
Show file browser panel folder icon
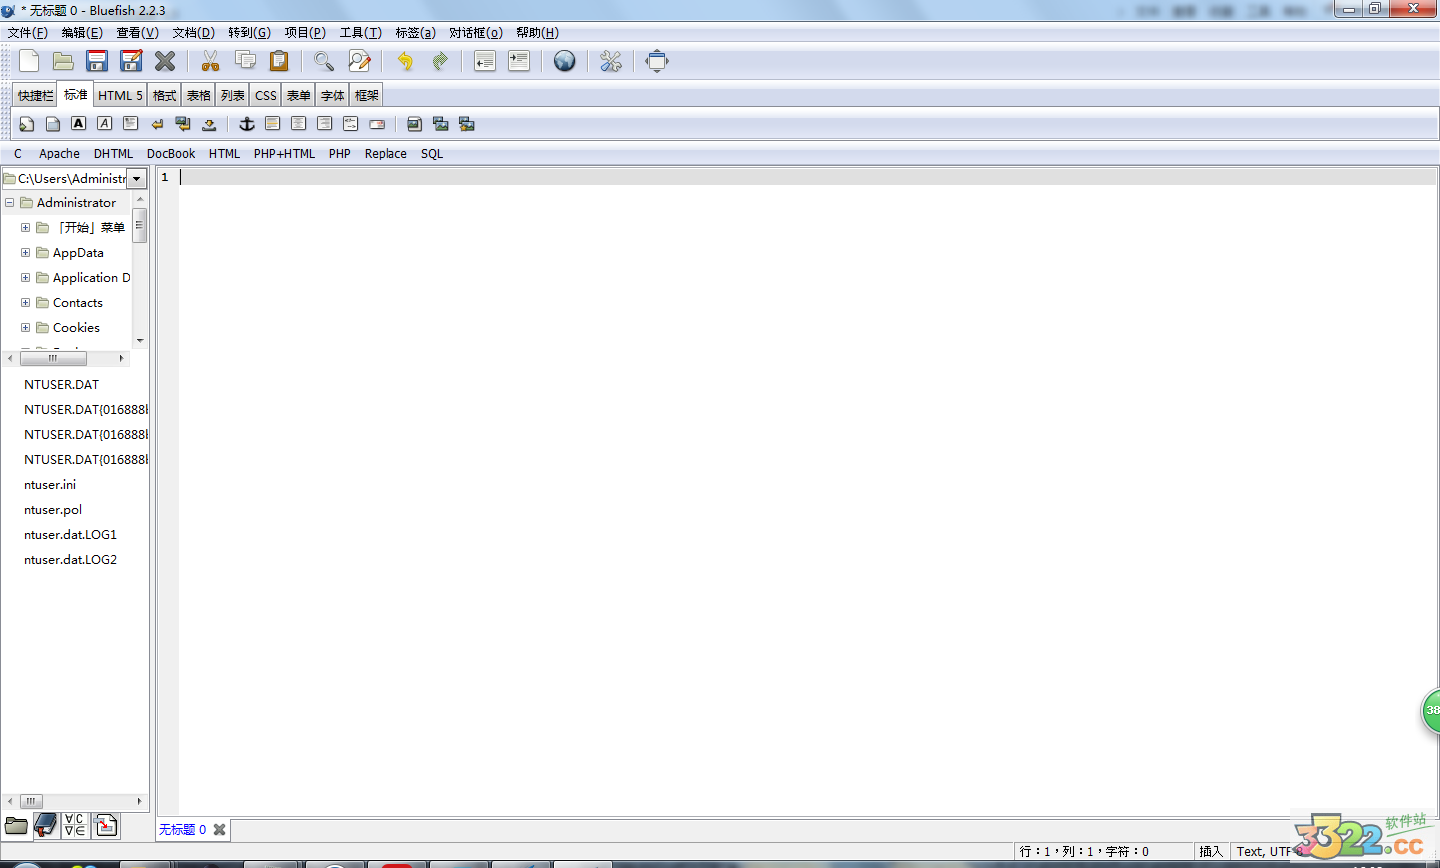click(x=16, y=826)
